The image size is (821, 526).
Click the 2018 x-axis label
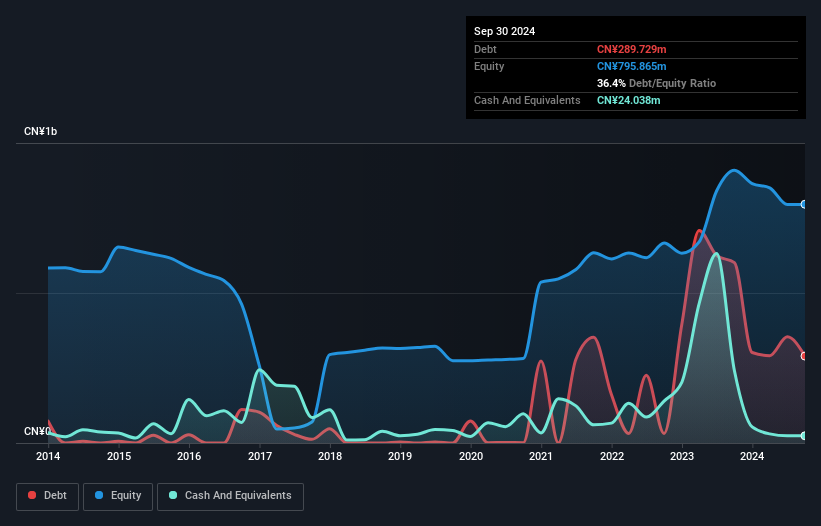coord(330,456)
